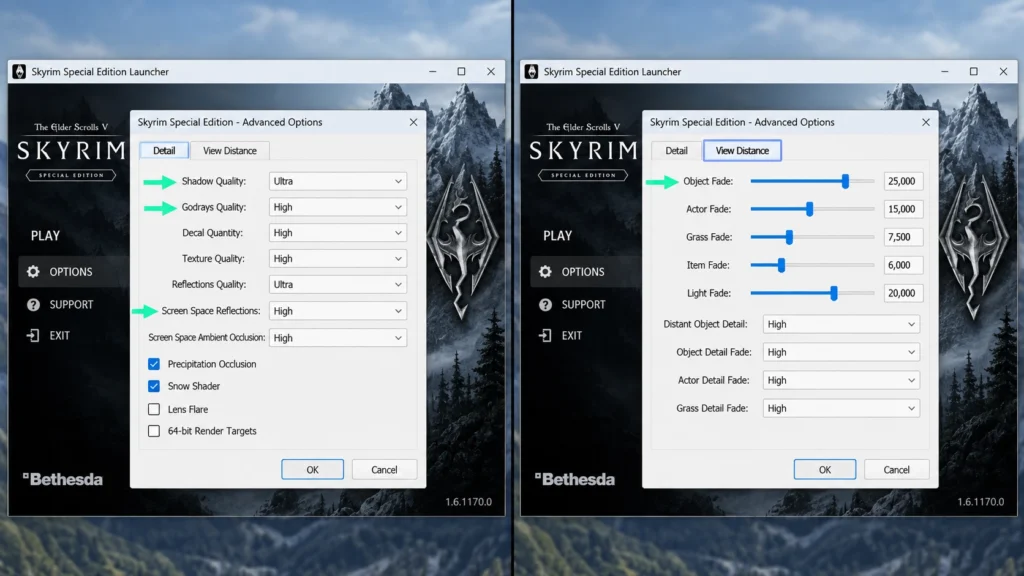Uncheck the Precipitation Occlusion checkbox

point(153,364)
